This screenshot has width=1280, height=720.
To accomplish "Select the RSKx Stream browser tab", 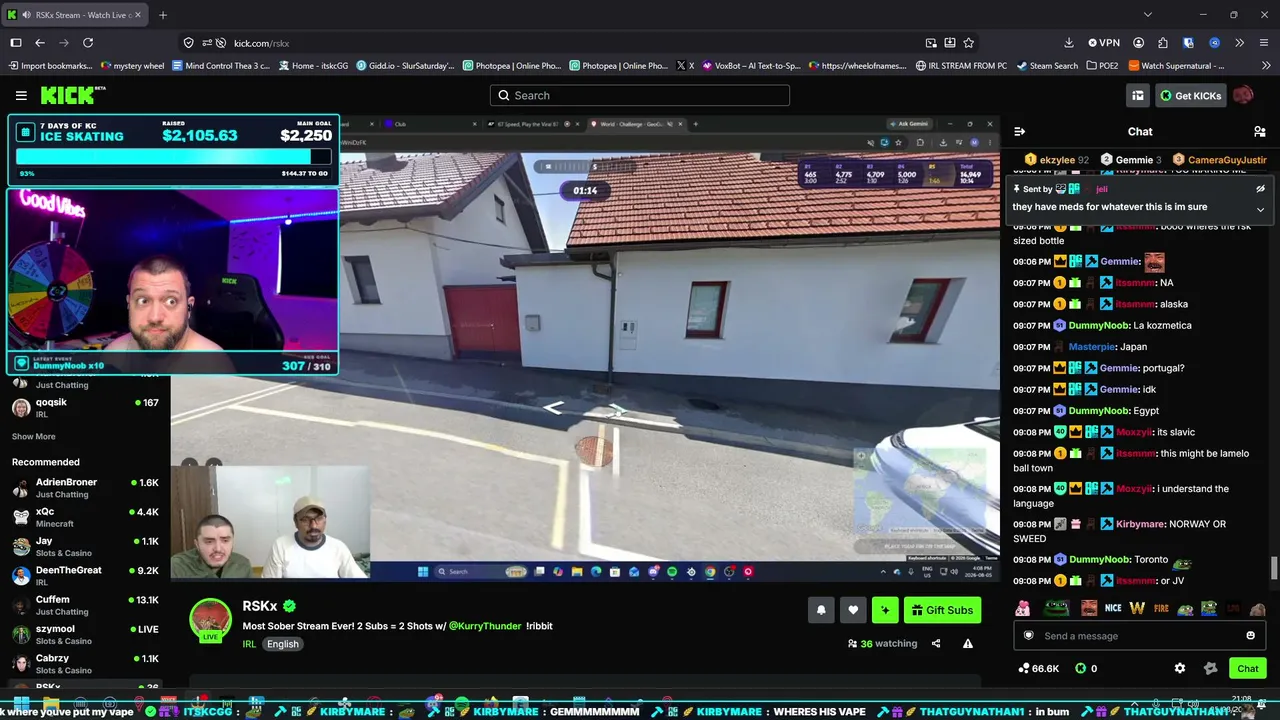I will click(76, 15).
